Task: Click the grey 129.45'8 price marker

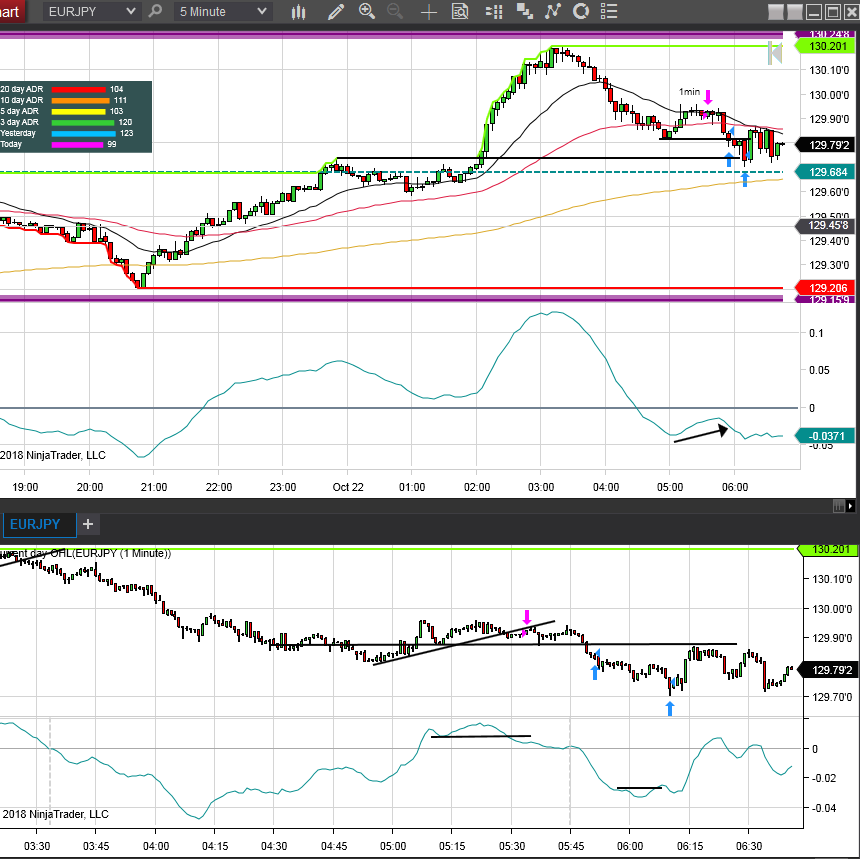Action: (824, 225)
